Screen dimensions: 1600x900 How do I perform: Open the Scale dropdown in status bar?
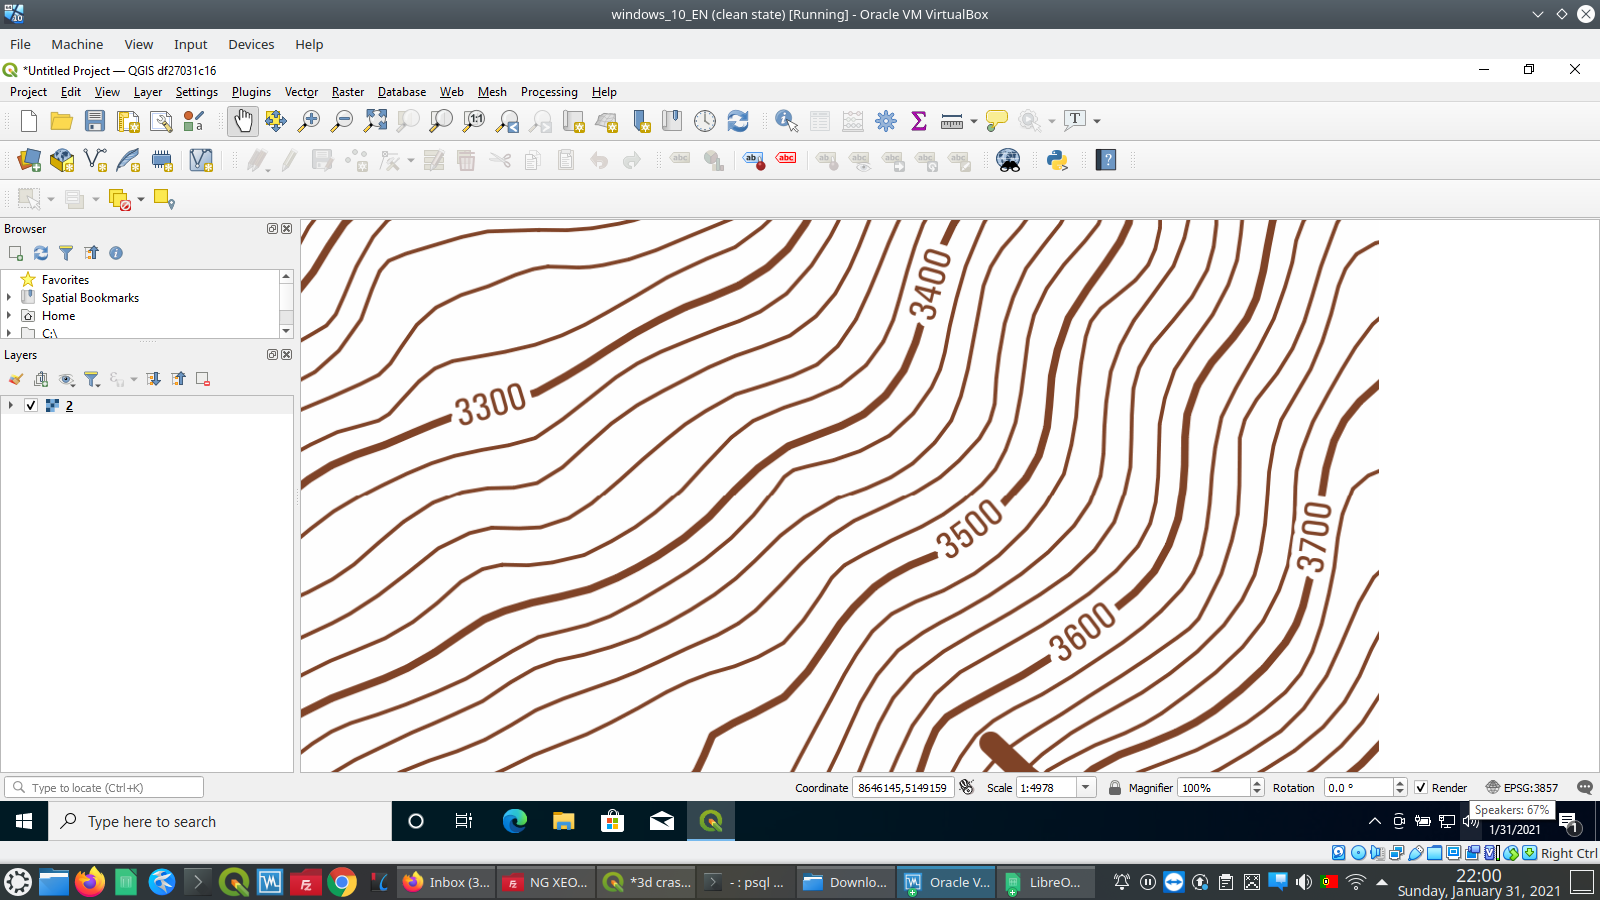[x=1085, y=787]
